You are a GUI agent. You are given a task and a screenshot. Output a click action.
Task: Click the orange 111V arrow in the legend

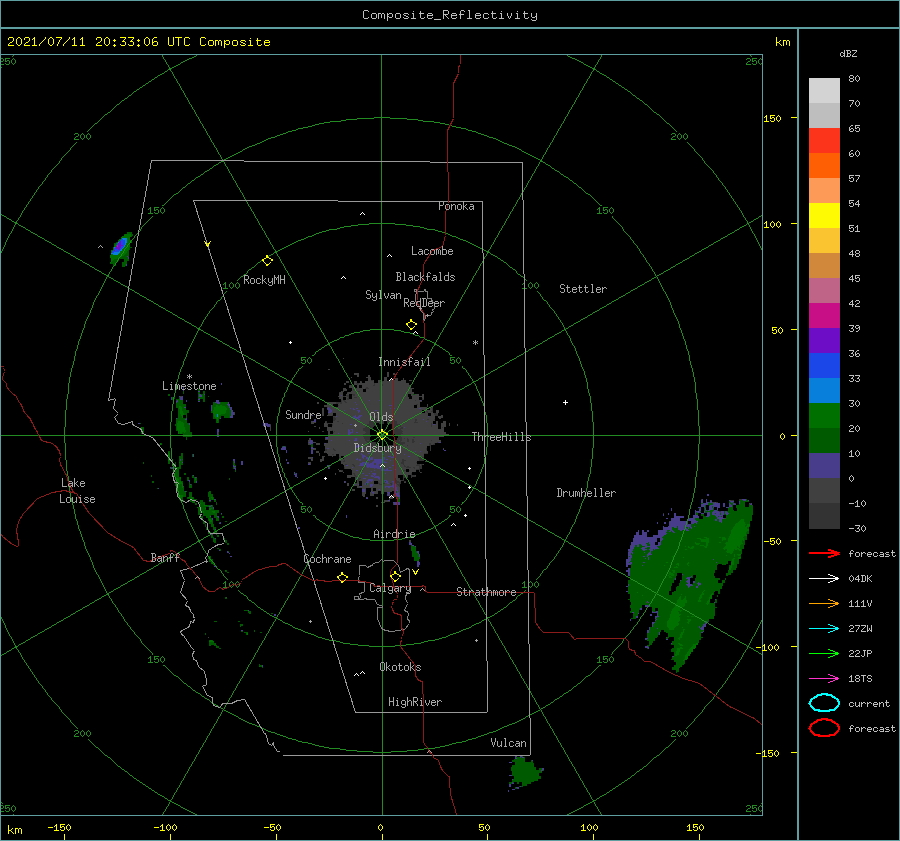(x=824, y=603)
